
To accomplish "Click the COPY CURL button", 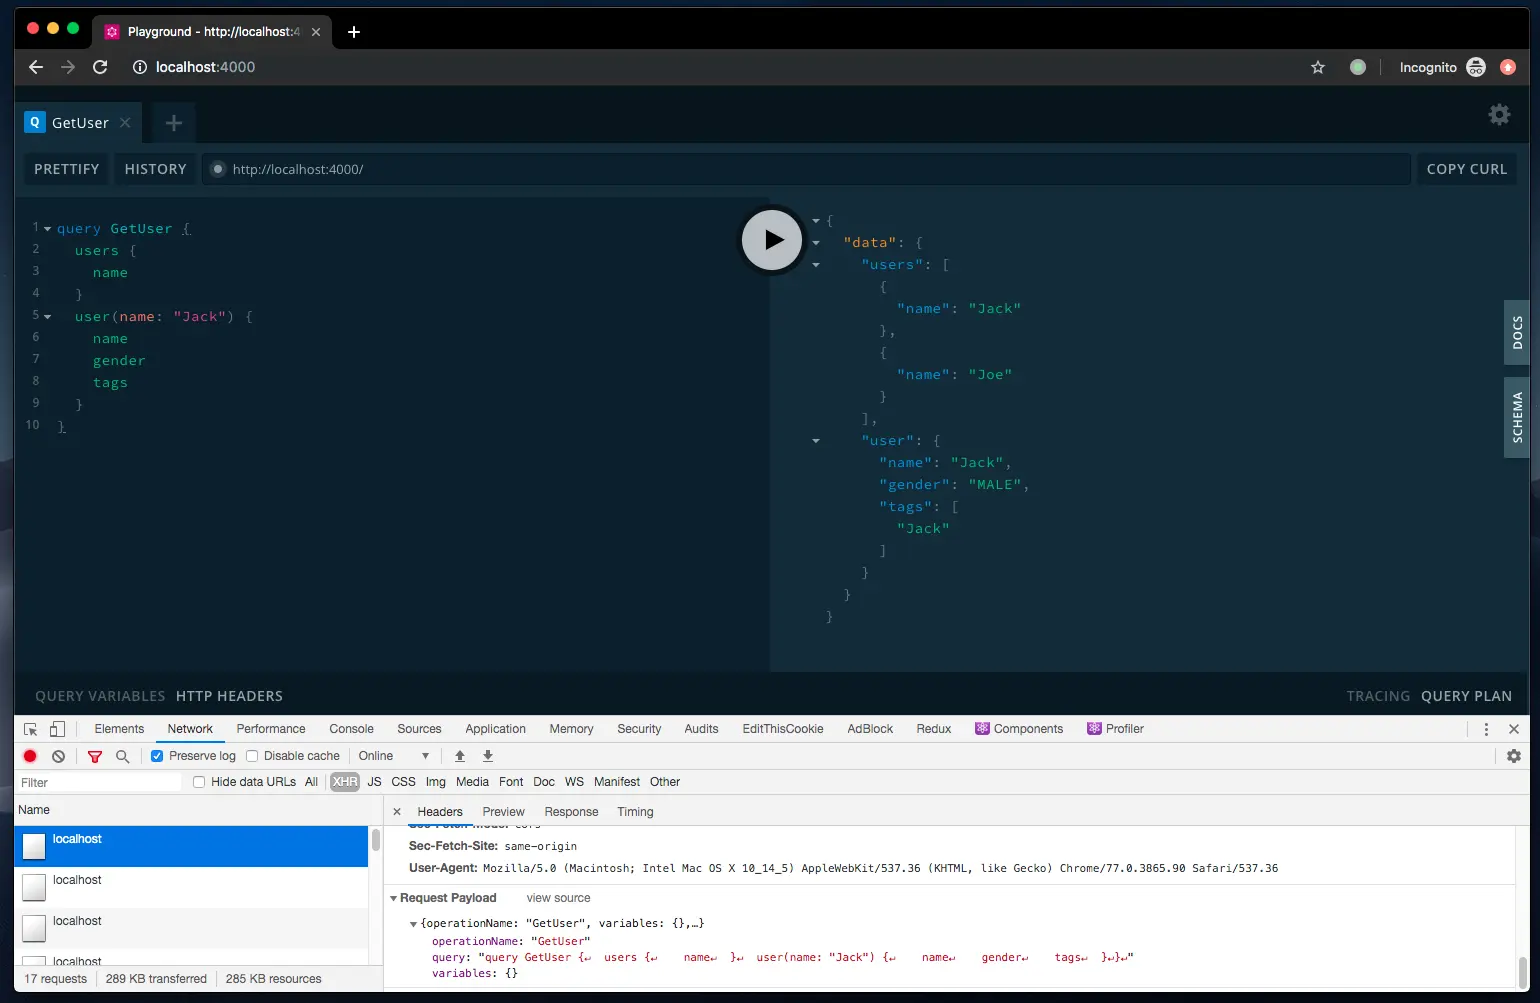I will (1466, 169).
